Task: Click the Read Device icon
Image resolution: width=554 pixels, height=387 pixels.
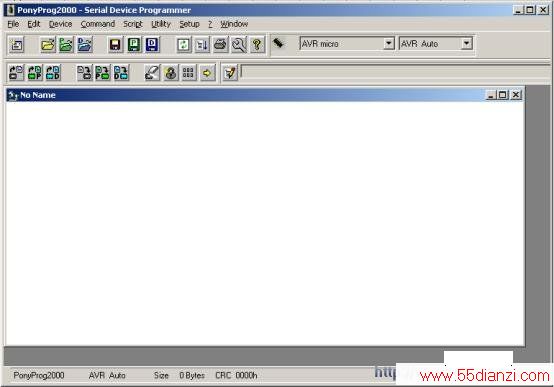Action: point(16,73)
